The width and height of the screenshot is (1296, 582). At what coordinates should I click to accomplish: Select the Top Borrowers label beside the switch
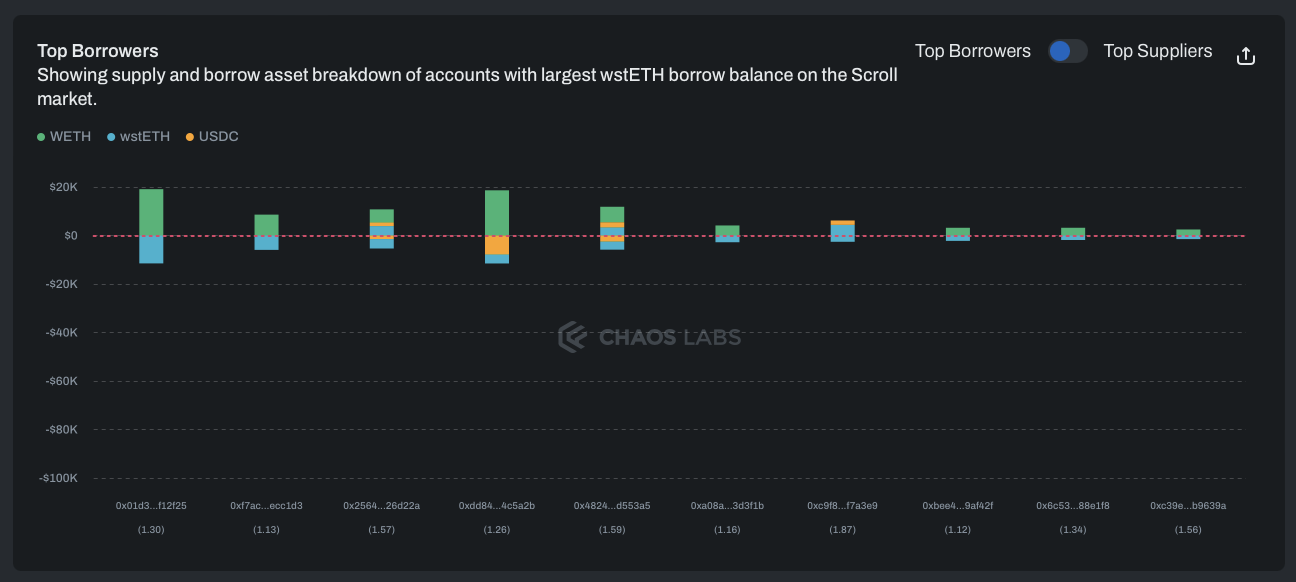tap(972, 51)
